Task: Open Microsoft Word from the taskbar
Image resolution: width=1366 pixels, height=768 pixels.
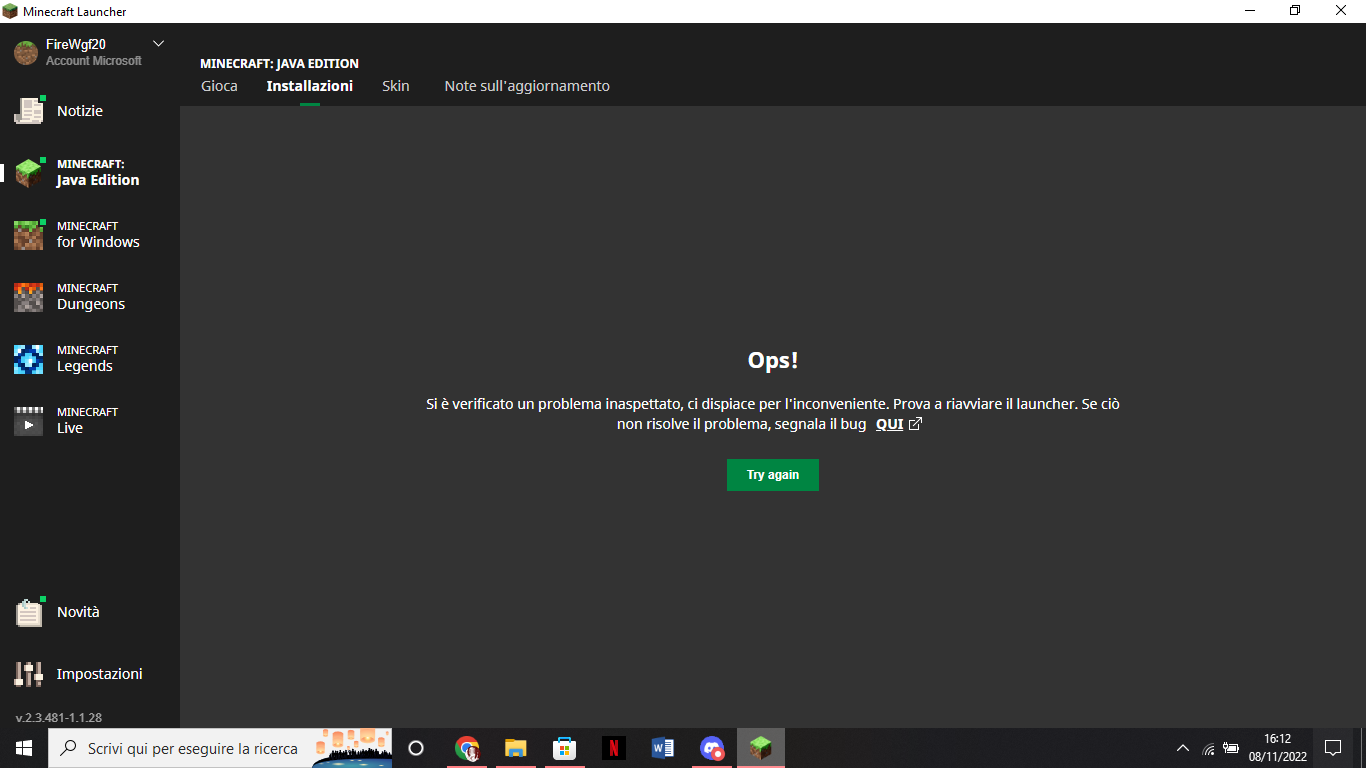Action: point(663,748)
